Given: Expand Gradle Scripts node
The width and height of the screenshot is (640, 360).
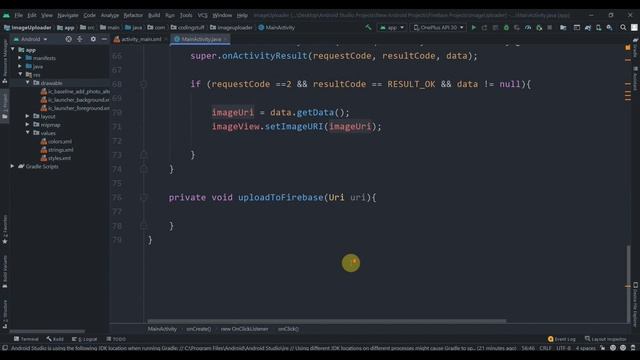Looking at the screenshot, I should coord(12,166).
